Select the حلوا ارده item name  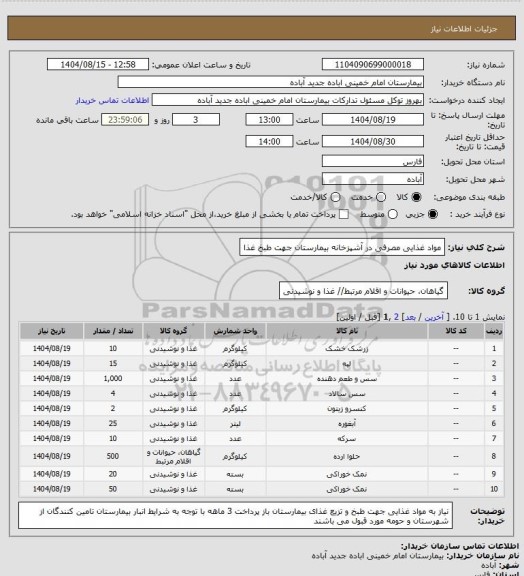(347, 456)
